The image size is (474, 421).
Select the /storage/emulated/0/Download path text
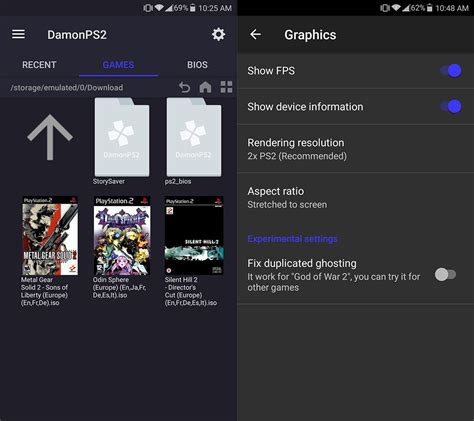tap(67, 88)
